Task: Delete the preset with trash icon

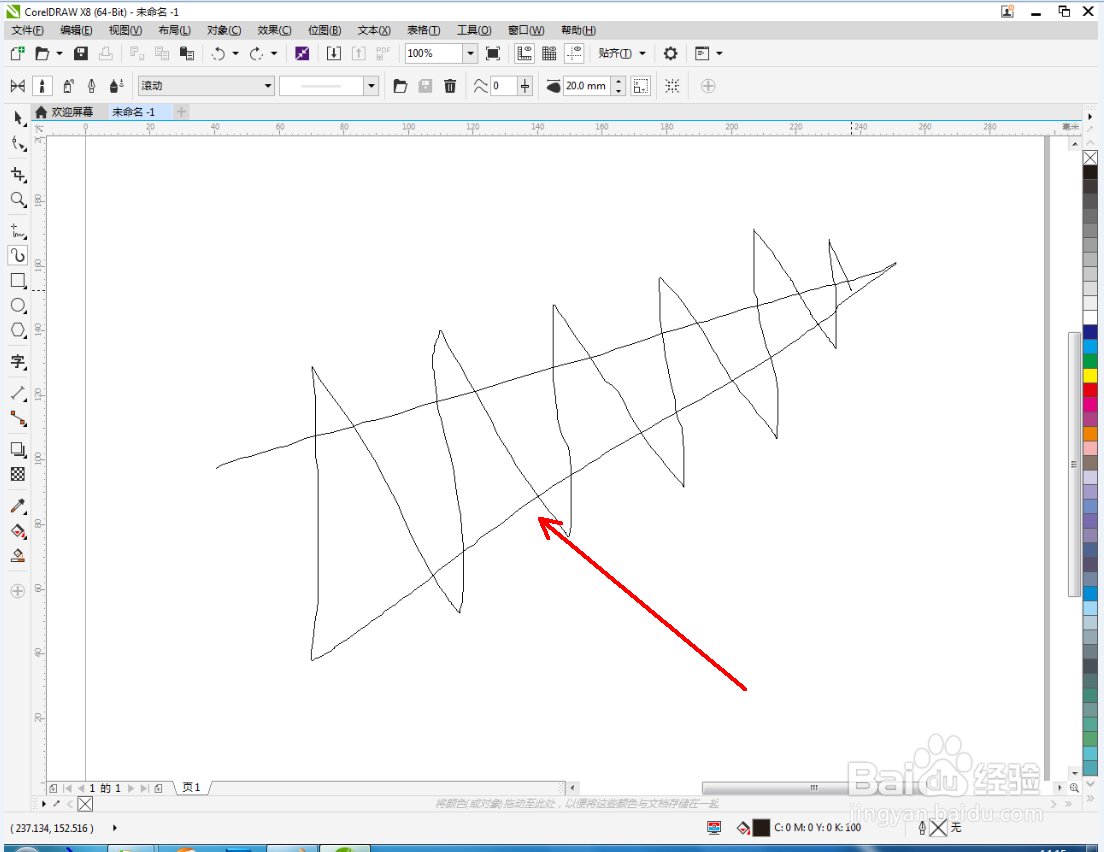Action: [x=450, y=86]
